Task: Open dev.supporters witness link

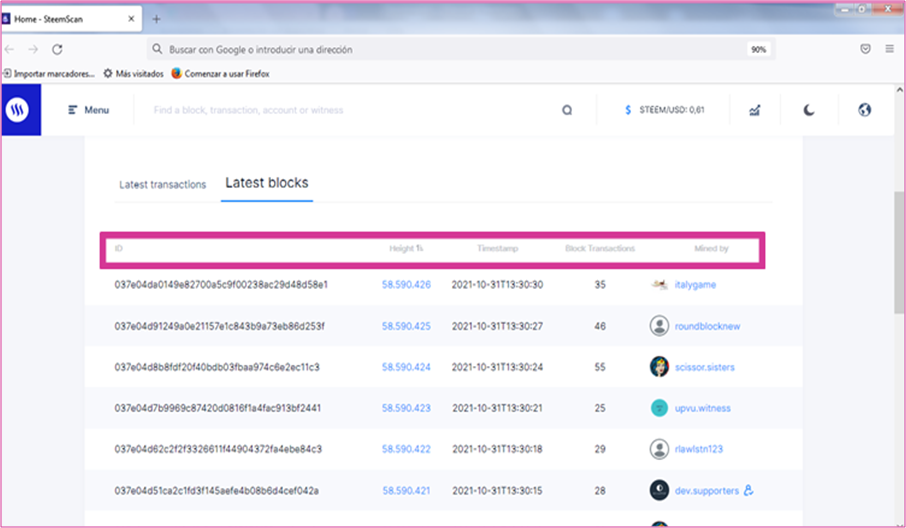Action: tap(707, 491)
